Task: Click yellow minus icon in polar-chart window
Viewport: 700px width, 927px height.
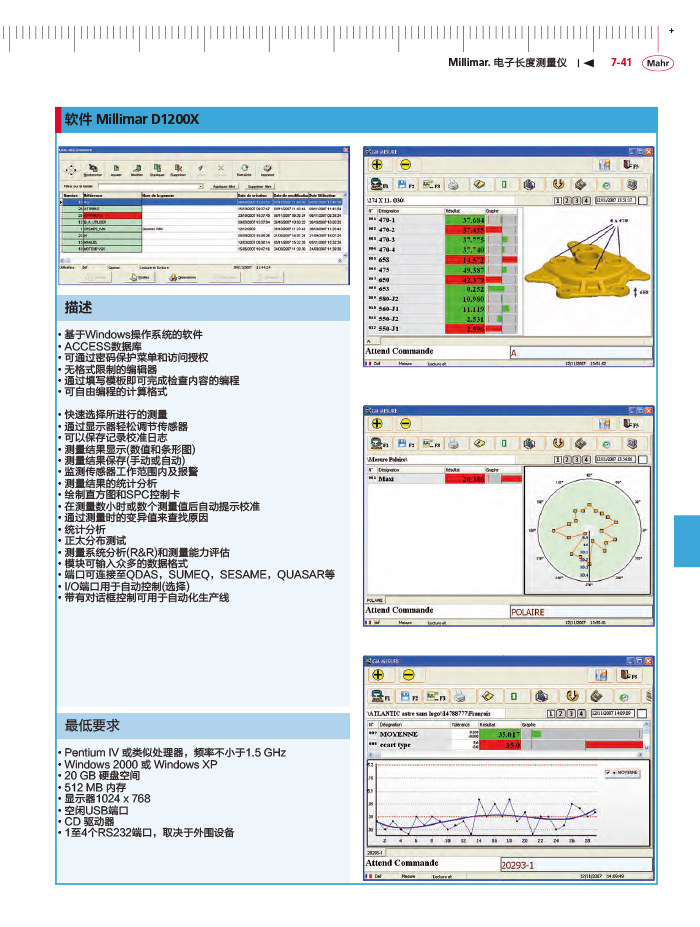Action: pos(406,422)
